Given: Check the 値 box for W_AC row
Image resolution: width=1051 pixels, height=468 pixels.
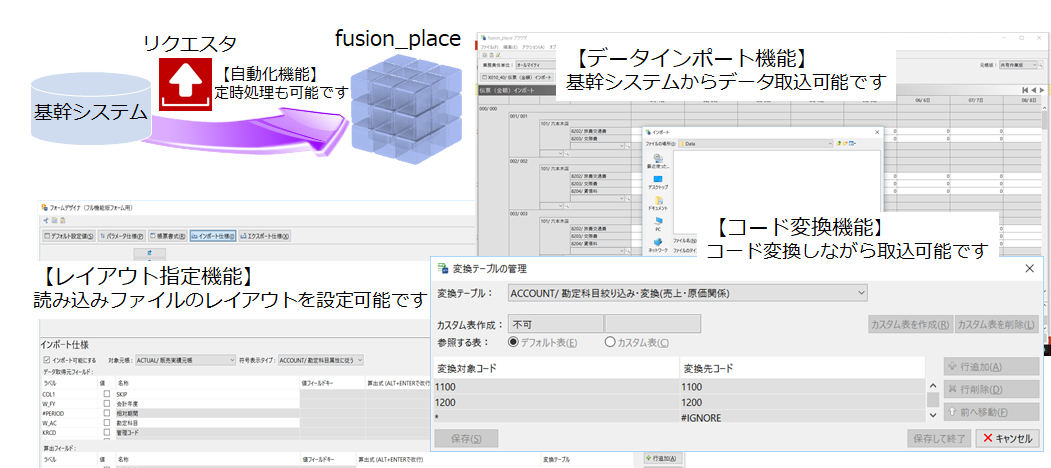Looking at the screenshot, I should 106,423.
